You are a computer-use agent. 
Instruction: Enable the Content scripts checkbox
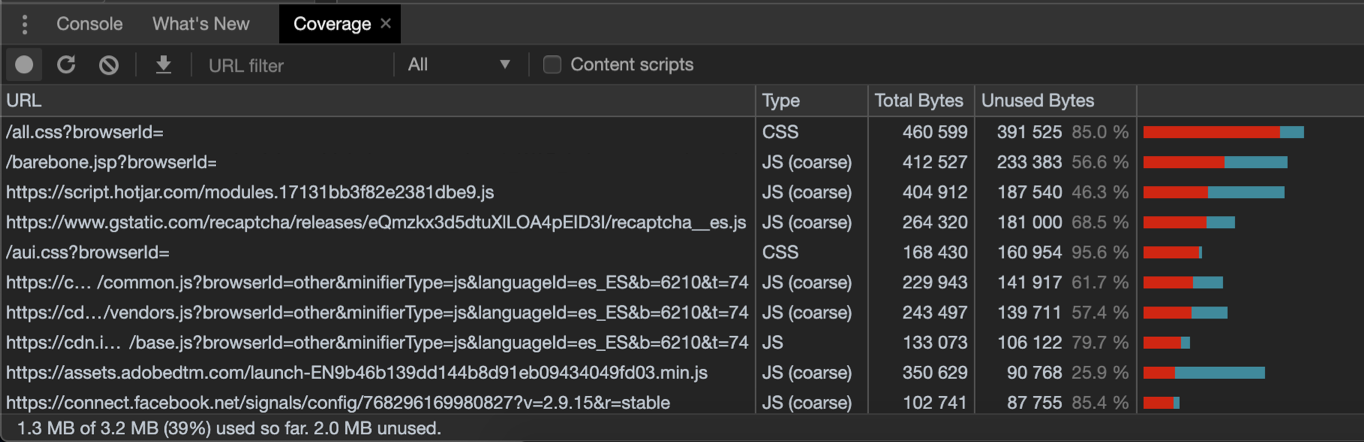click(552, 65)
